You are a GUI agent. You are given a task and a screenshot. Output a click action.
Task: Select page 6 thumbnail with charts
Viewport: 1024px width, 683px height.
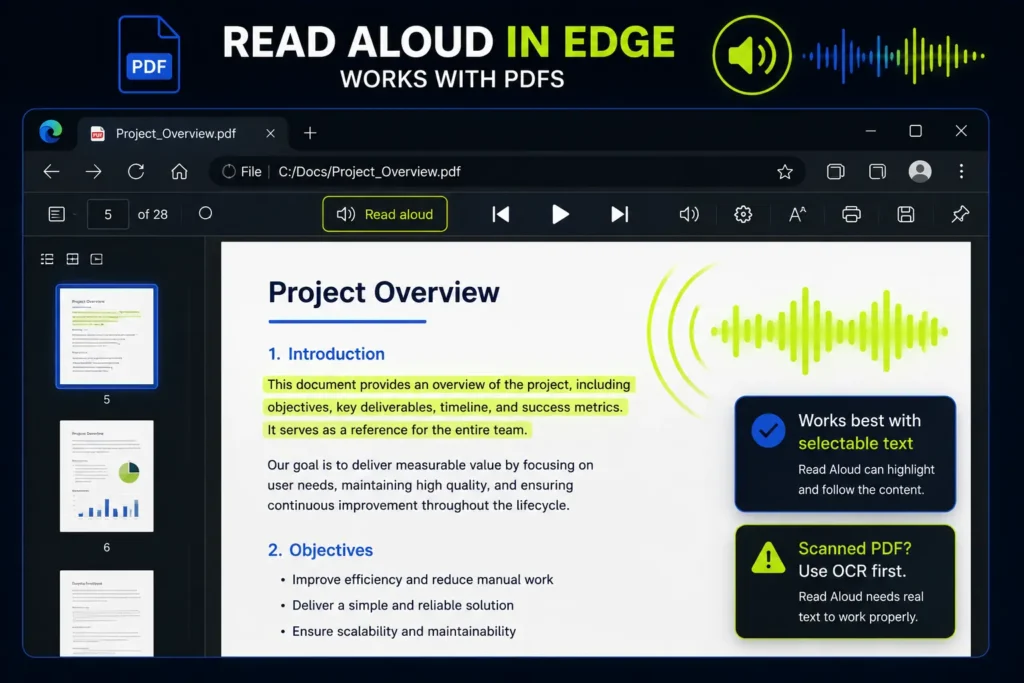pos(106,476)
